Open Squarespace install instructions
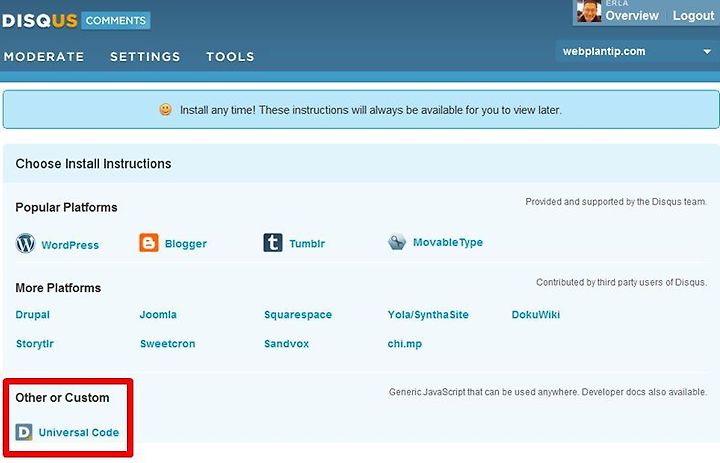The height and width of the screenshot is (463, 720). click(298, 315)
